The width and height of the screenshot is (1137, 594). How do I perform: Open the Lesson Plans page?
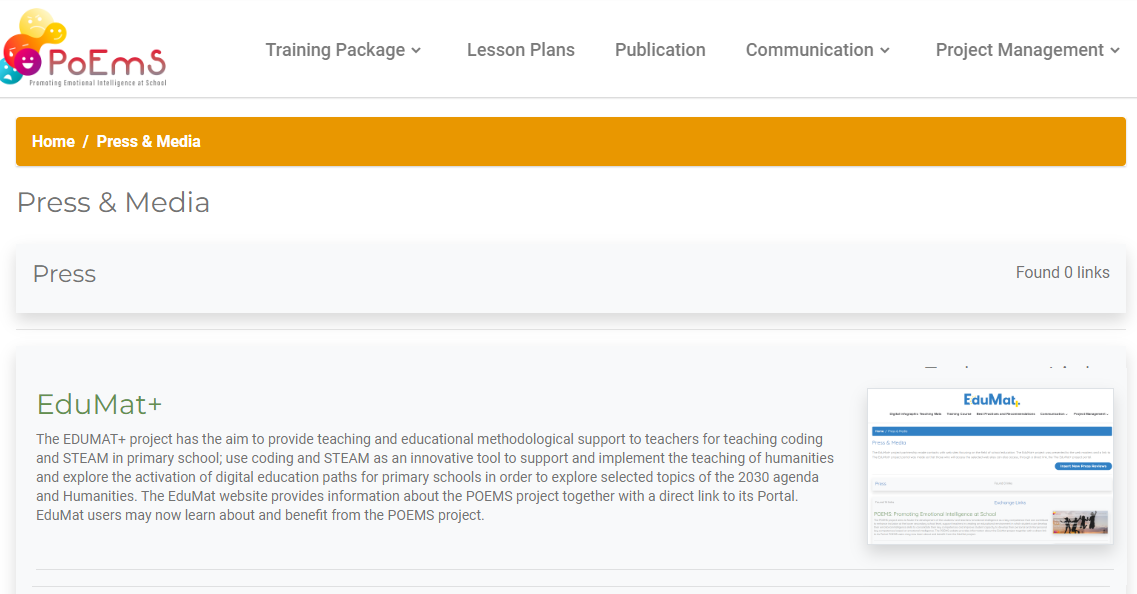pyautogui.click(x=521, y=50)
